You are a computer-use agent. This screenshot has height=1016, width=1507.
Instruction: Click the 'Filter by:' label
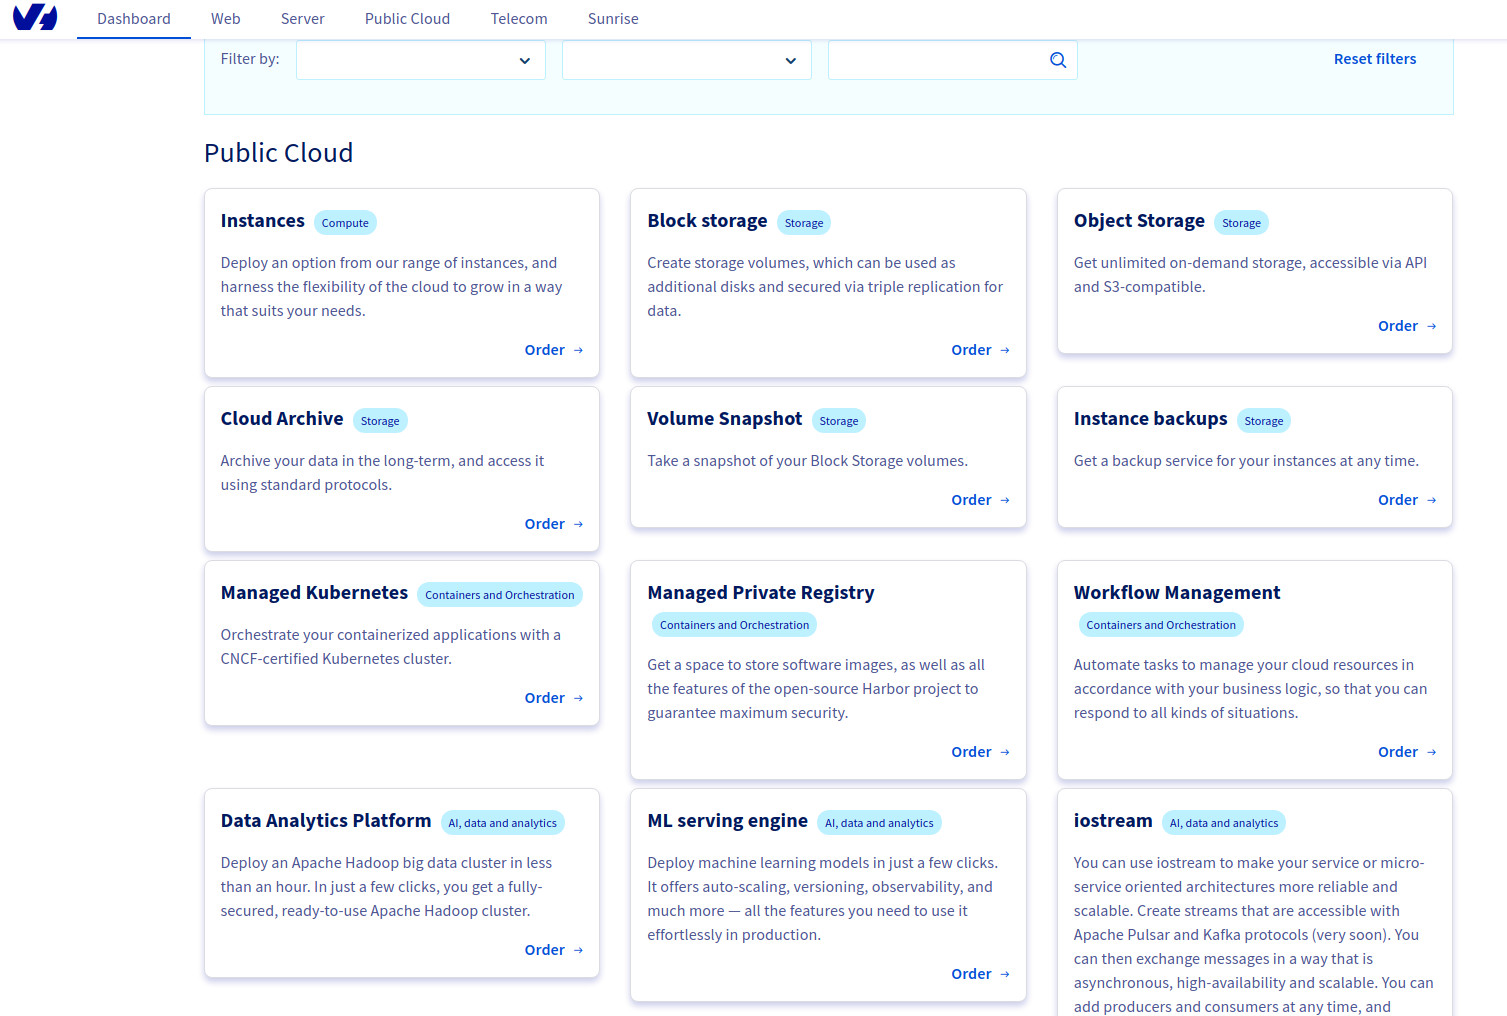point(250,59)
